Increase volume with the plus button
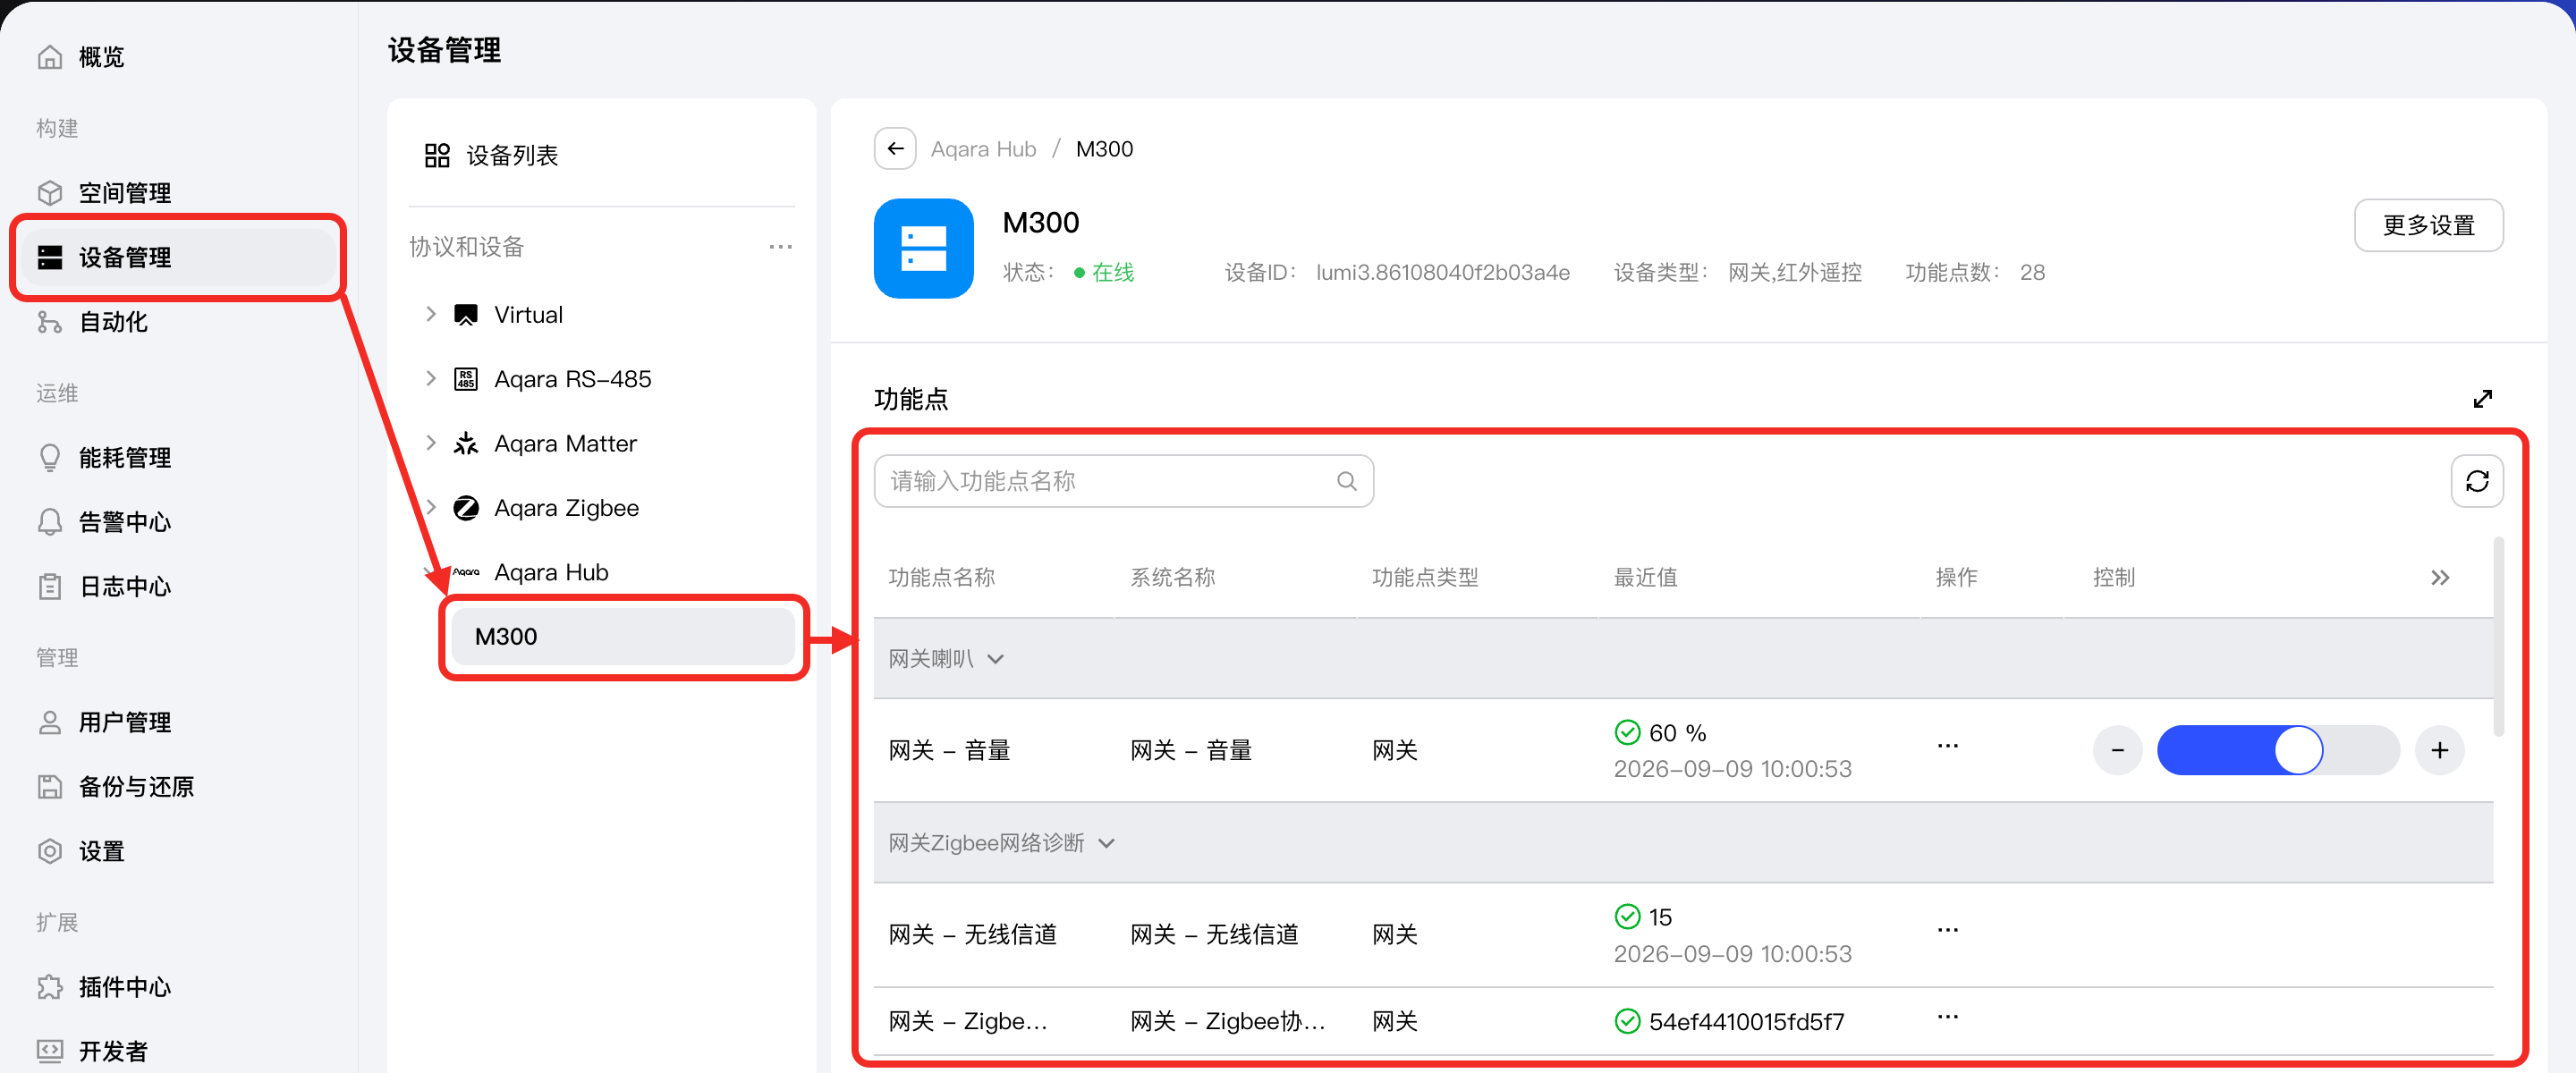The image size is (2576, 1073). (x=2439, y=750)
